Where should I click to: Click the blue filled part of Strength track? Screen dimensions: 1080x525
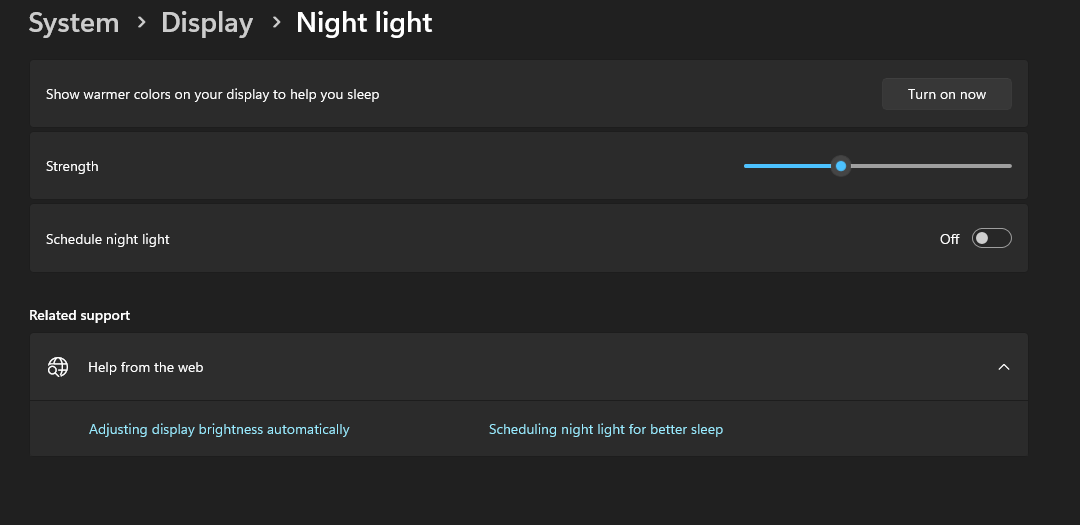(788, 166)
